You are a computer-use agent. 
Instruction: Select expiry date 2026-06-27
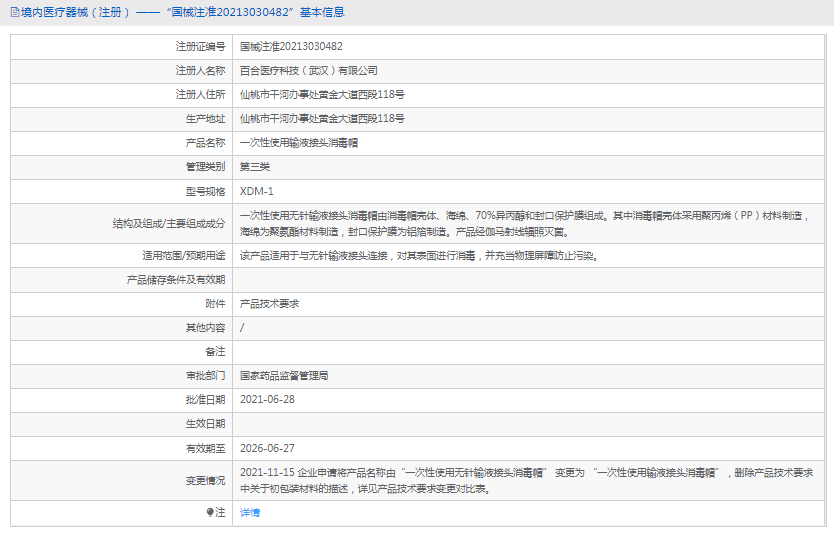[267, 448]
